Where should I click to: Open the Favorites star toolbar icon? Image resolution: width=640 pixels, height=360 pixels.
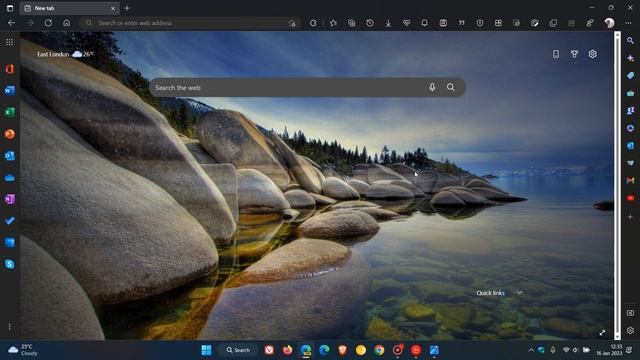[333, 23]
